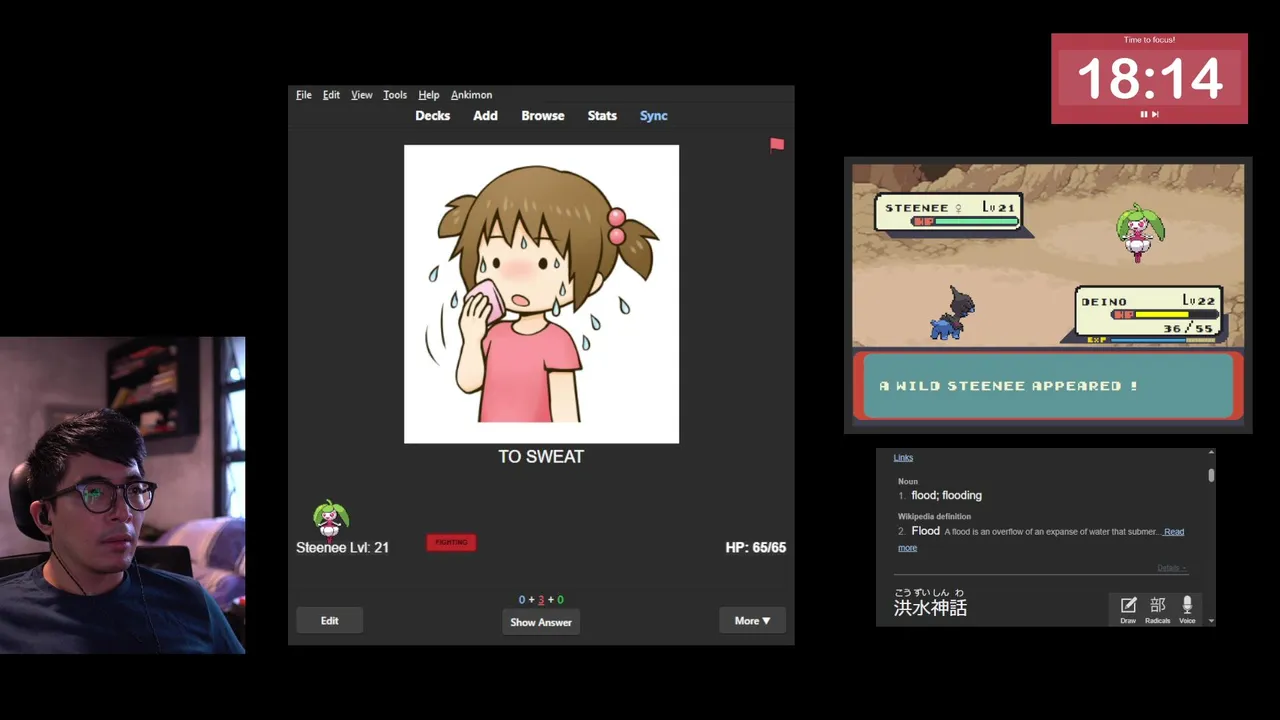Activate Voice input microphone

pos(1187,609)
